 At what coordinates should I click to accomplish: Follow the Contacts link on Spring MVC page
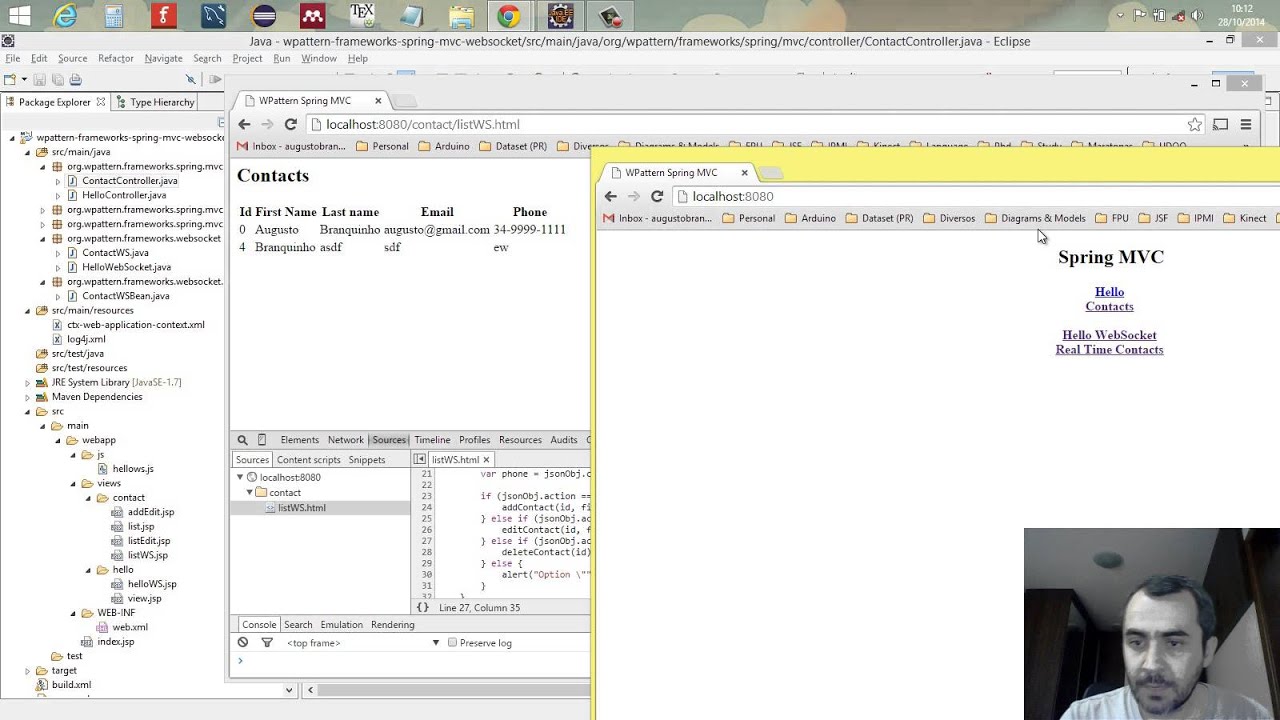pos(1109,307)
